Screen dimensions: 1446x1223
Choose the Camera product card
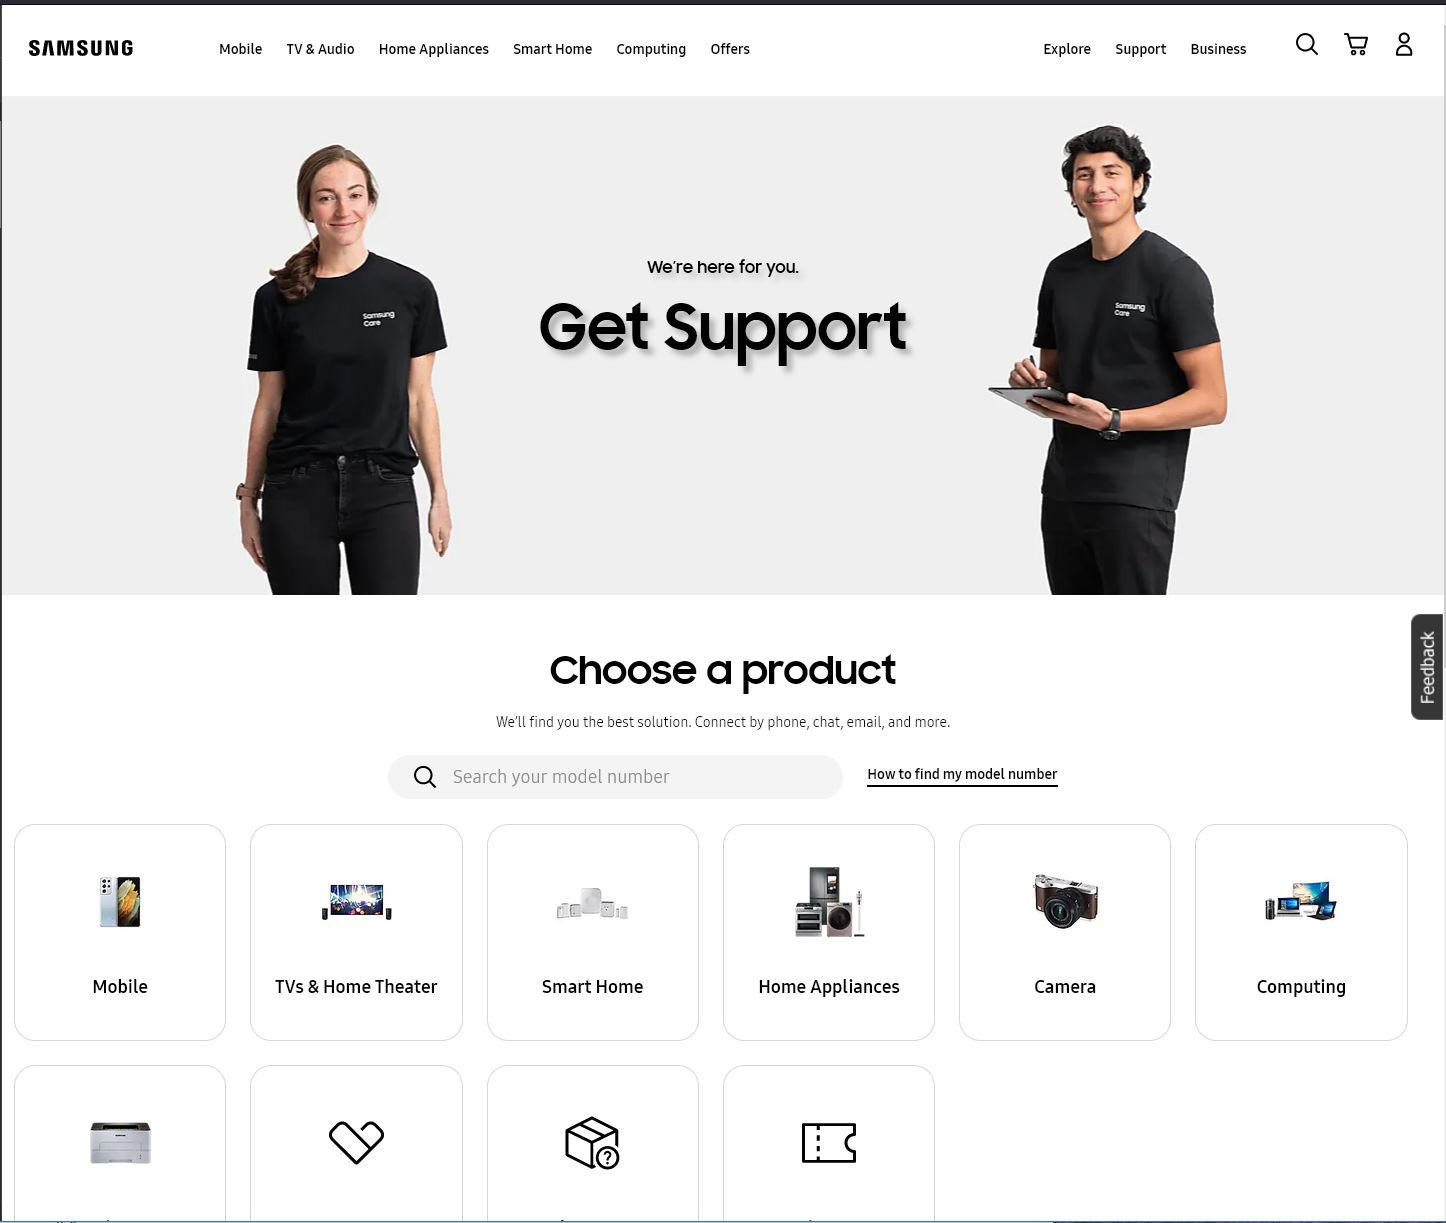[x=1065, y=932]
